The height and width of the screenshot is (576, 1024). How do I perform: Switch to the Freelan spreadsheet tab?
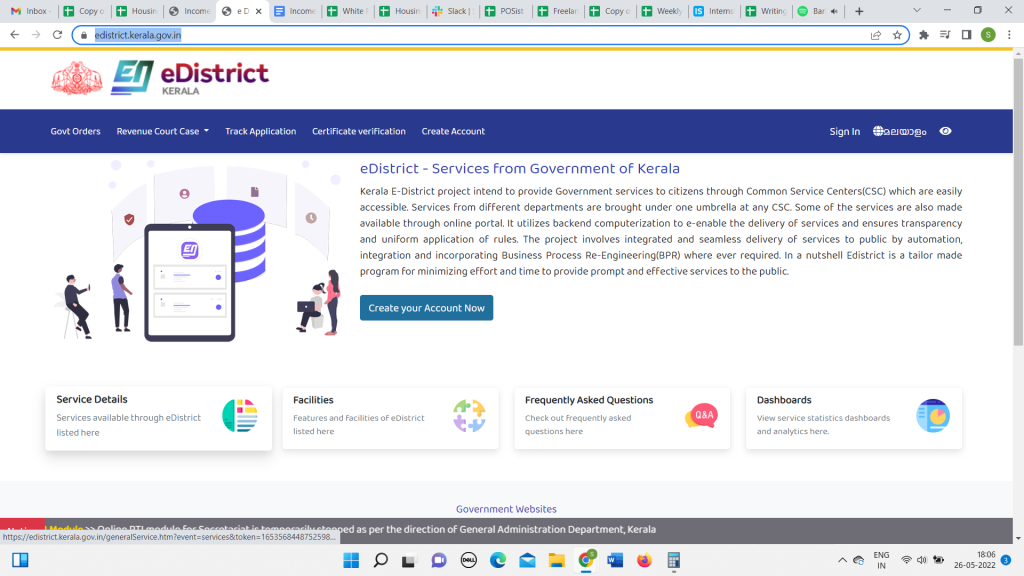click(x=558, y=11)
